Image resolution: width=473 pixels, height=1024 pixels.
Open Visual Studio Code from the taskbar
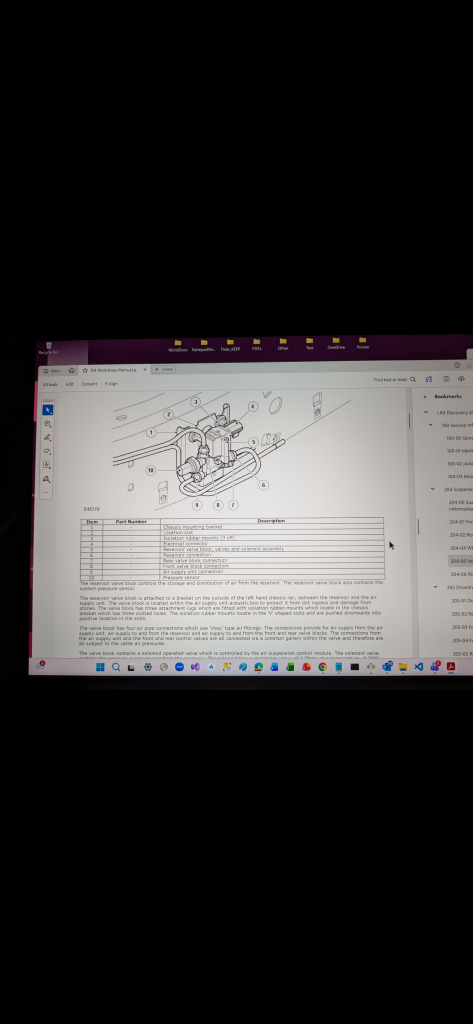[419, 666]
